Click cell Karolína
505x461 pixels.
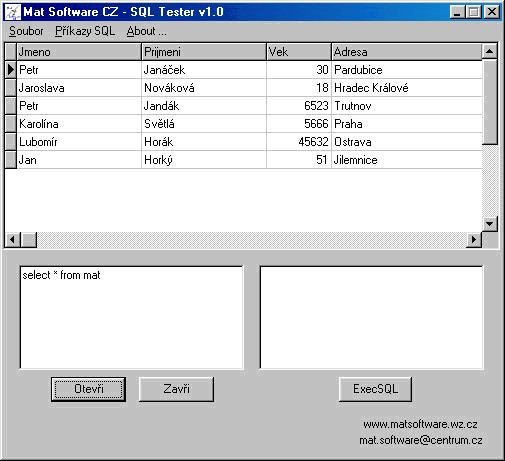tap(79, 124)
